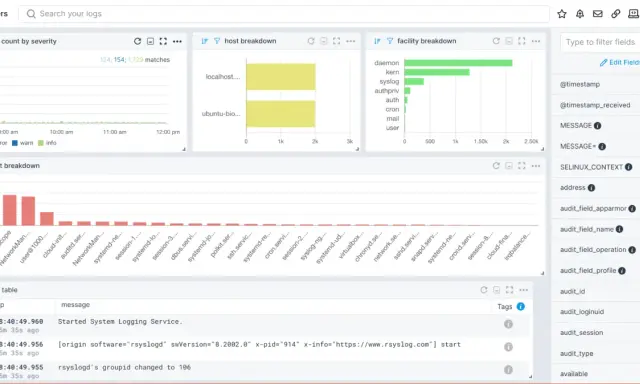640x384 pixels.
Task: Click sort icon in host breakdown panel
Action: point(204,41)
